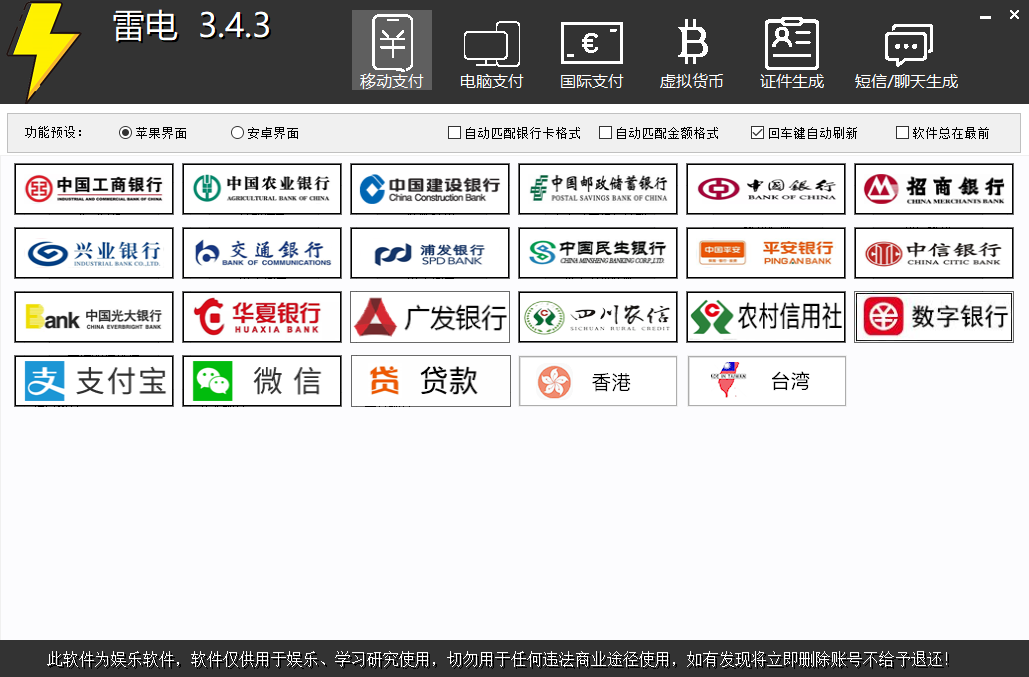Uncheck the 回车键自动刷新 option
Image resolution: width=1029 pixels, height=677 pixels.
point(757,132)
